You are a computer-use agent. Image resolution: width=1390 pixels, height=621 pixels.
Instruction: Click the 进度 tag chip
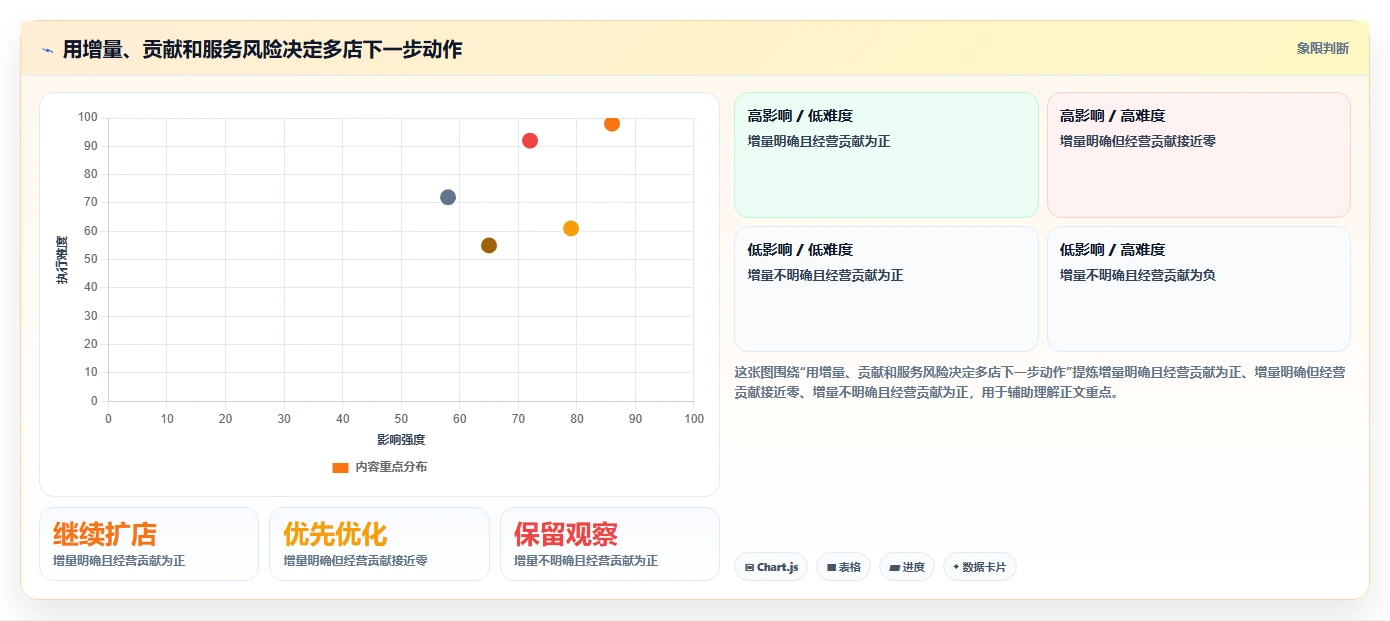coord(907,567)
